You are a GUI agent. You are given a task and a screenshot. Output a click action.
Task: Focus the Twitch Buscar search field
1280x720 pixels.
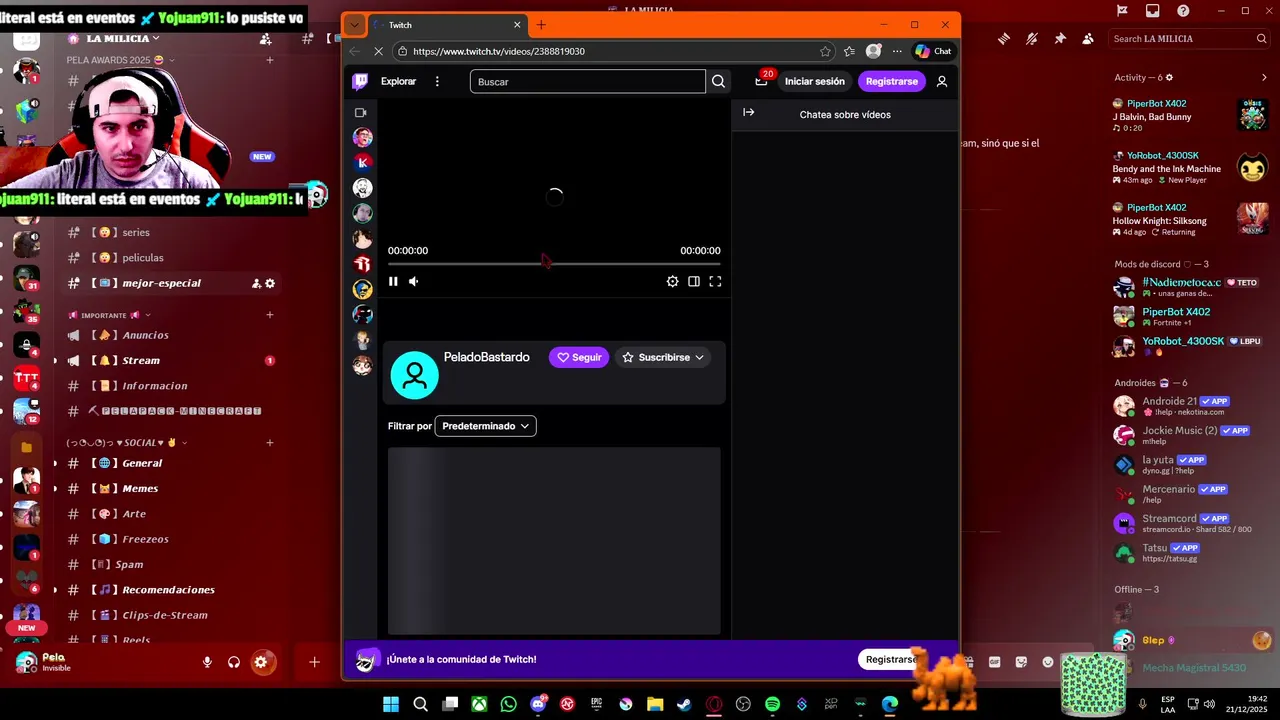point(588,82)
